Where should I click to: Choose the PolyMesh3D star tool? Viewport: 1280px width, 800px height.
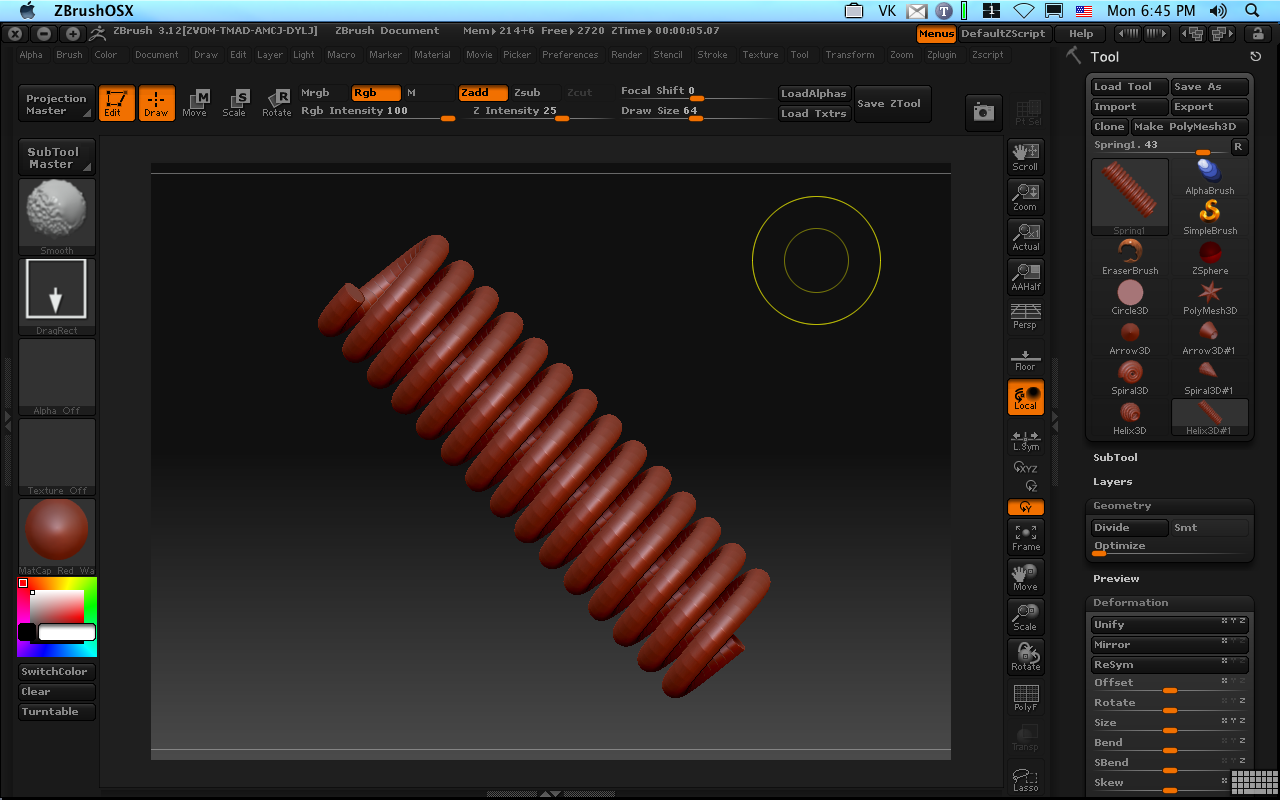pos(1210,297)
